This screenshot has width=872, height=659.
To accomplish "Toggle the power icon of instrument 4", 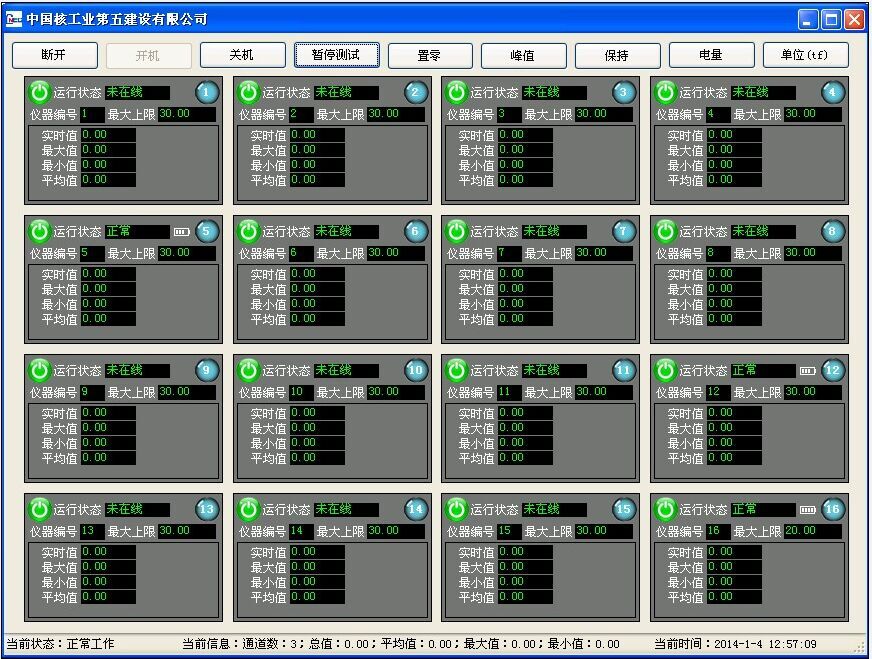I will click(666, 92).
